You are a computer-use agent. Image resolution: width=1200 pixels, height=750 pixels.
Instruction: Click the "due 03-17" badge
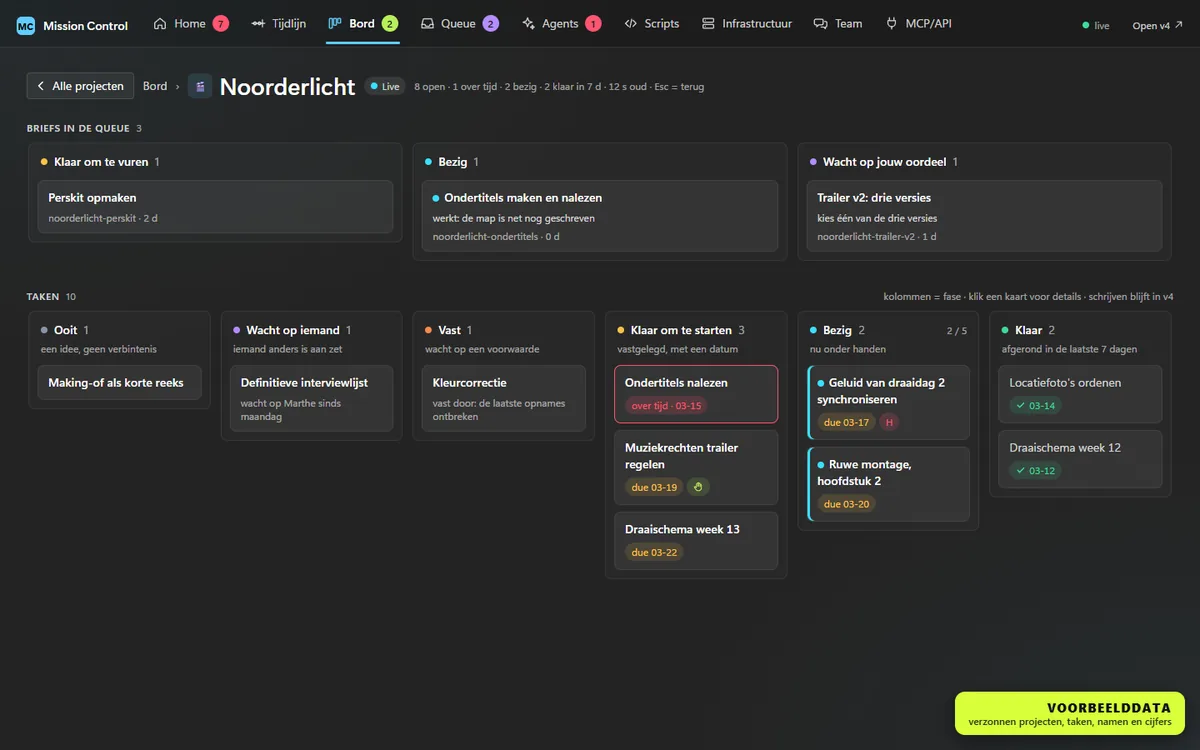pos(846,422)
